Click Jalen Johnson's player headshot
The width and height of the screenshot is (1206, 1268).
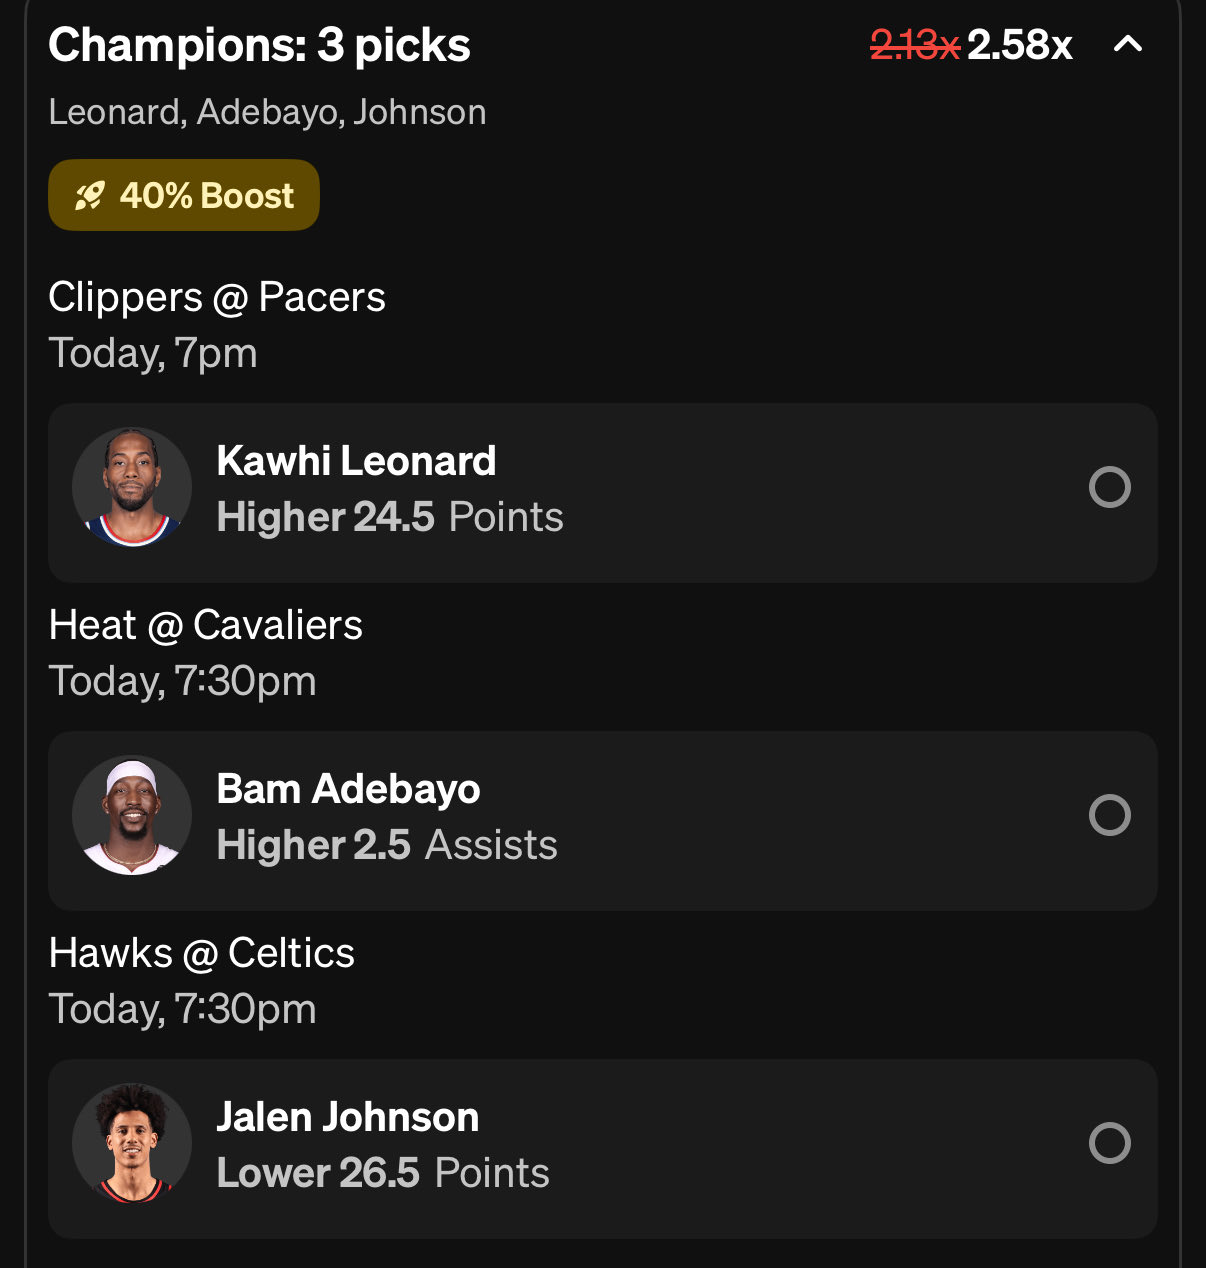[132, 1144]
